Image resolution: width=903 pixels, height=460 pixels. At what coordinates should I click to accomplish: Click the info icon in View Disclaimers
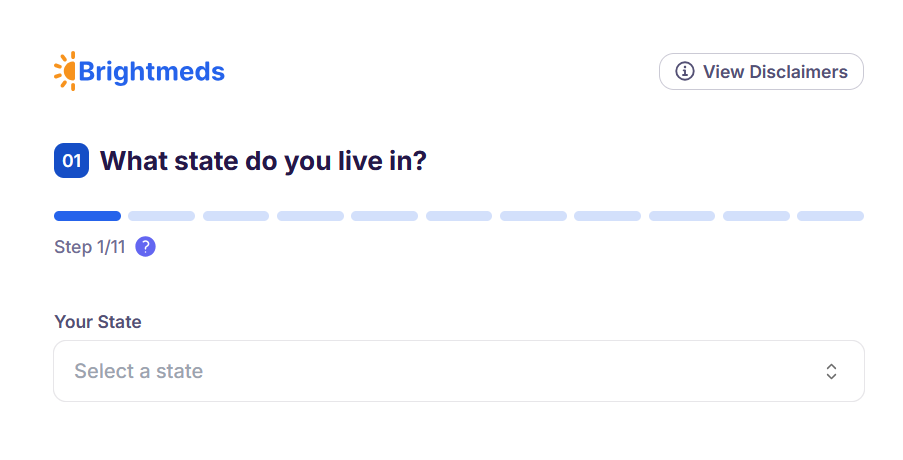coord(685,71)
